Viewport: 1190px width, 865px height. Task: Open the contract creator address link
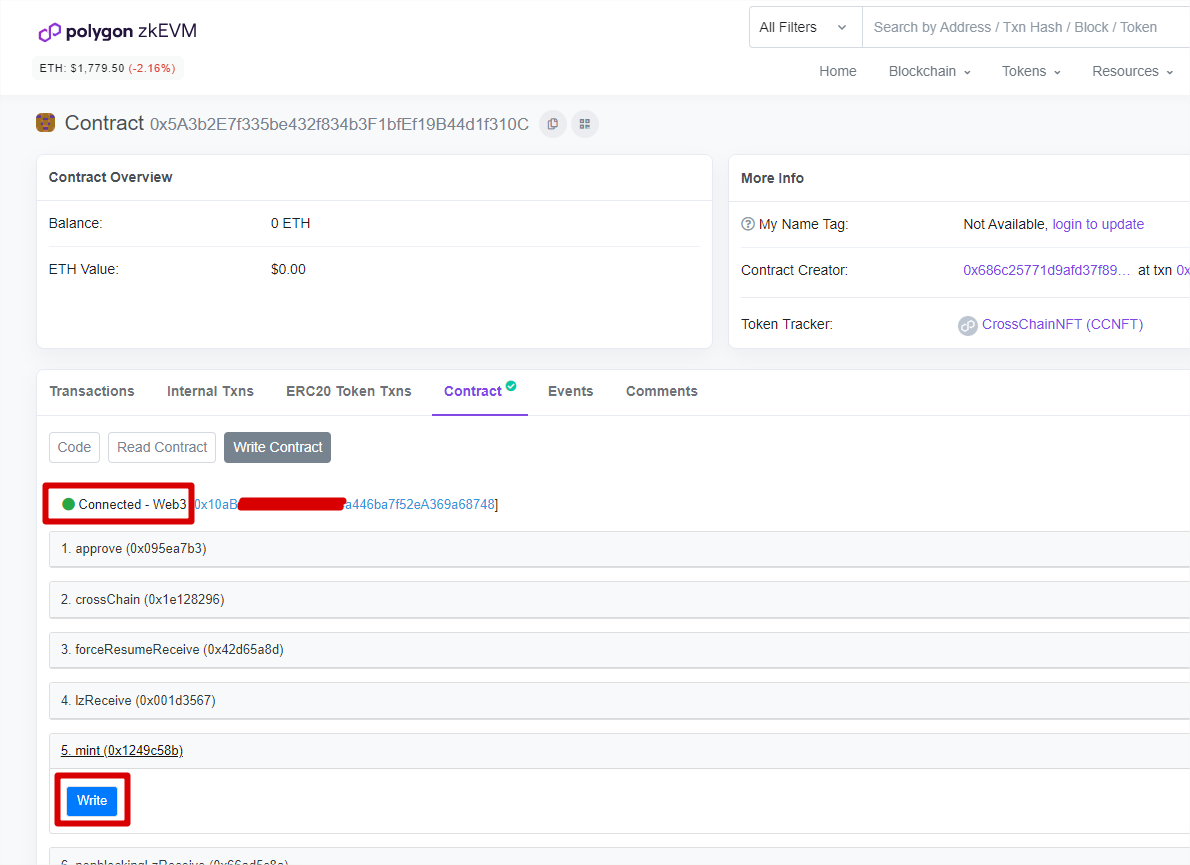tap(1047, 270)
